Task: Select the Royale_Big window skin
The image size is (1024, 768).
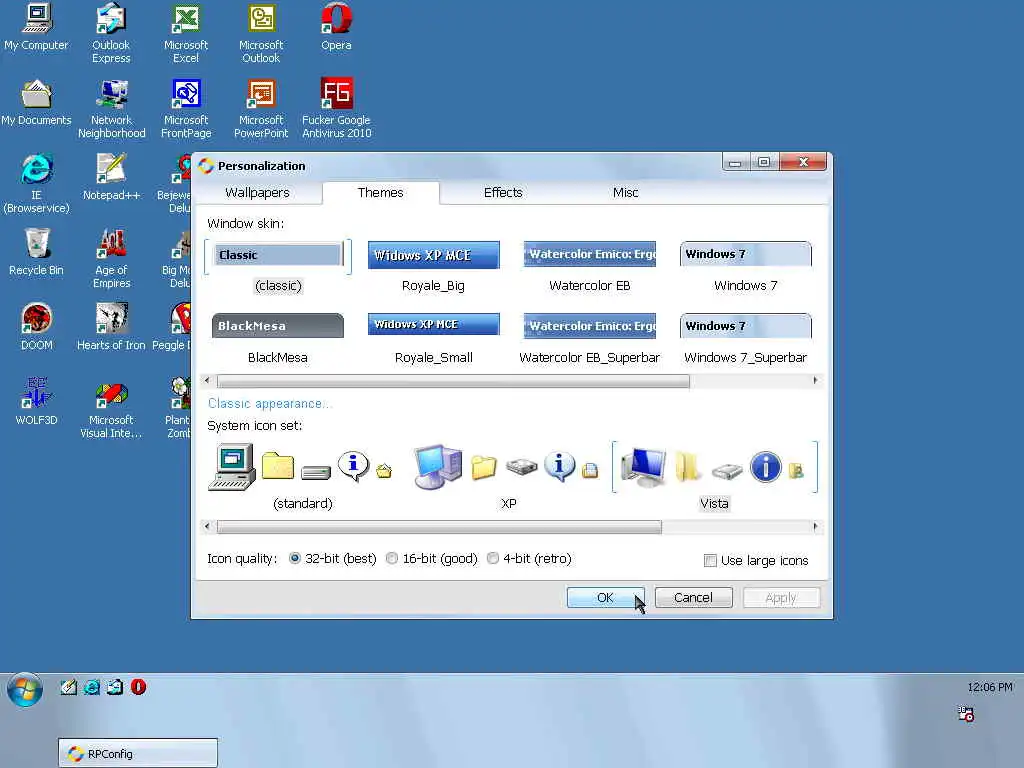Action: [434, 266]
